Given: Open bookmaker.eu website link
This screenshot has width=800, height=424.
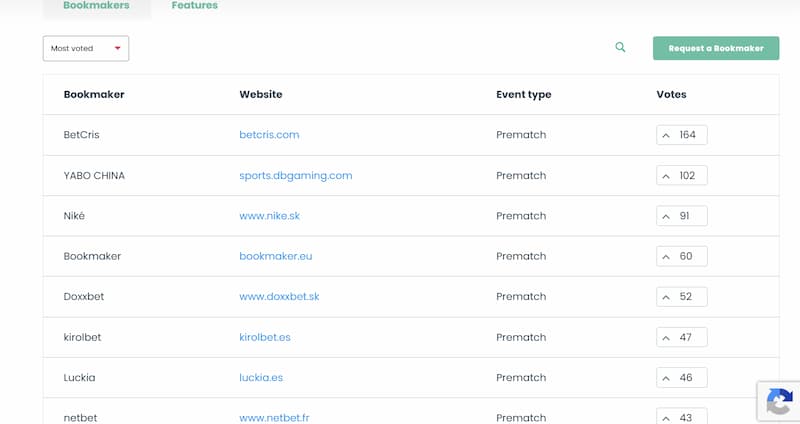Looking at the screenshot, I should (276, 256).
